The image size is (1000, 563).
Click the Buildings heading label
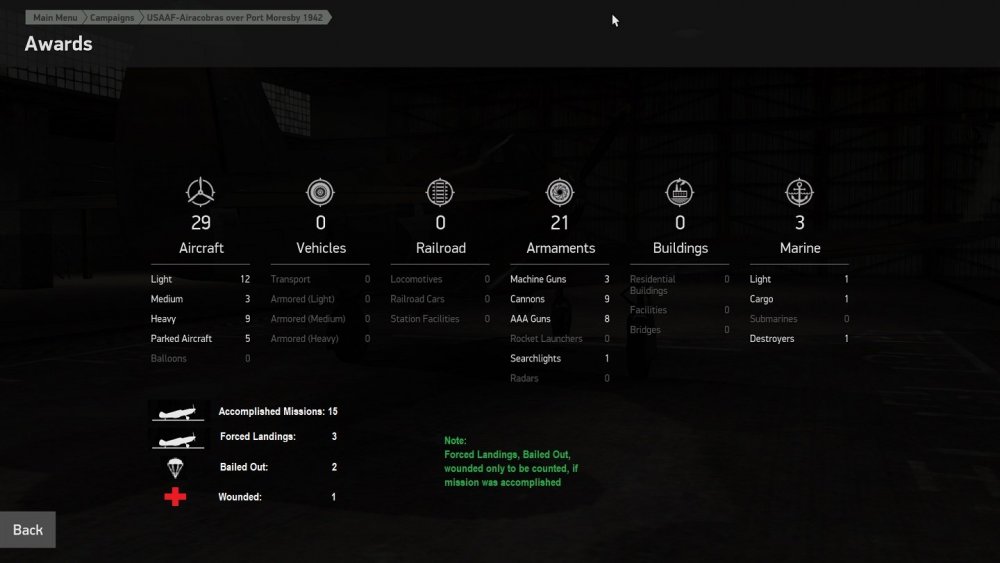[680, 249]
